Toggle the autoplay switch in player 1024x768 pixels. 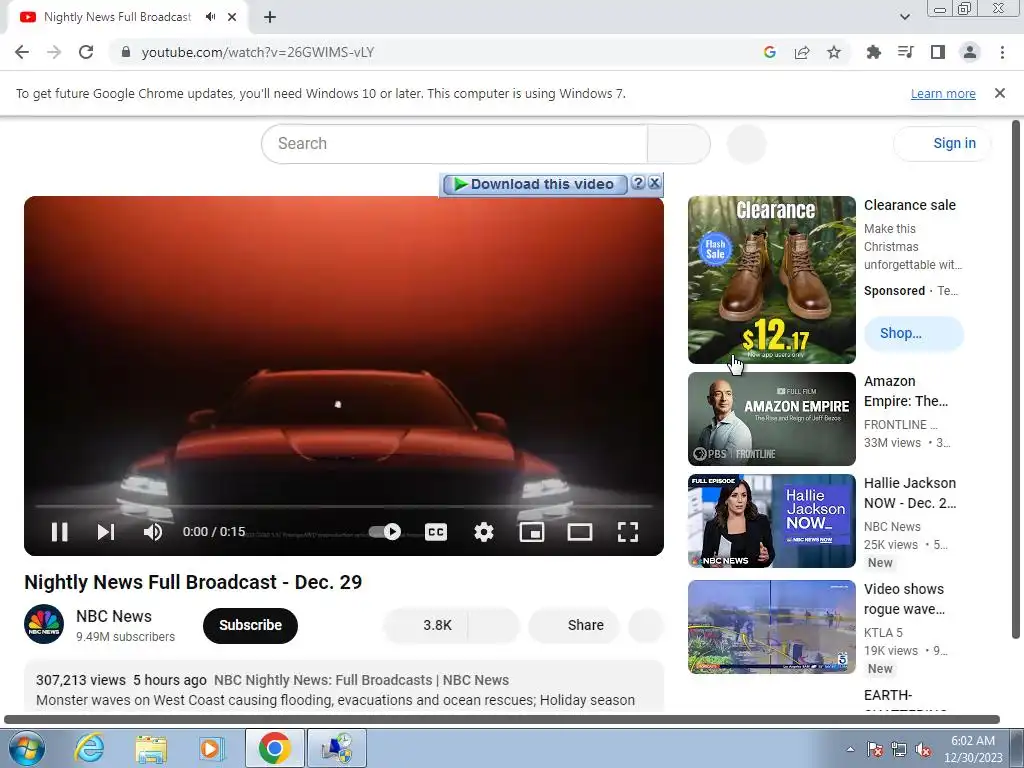coord(385,532)
